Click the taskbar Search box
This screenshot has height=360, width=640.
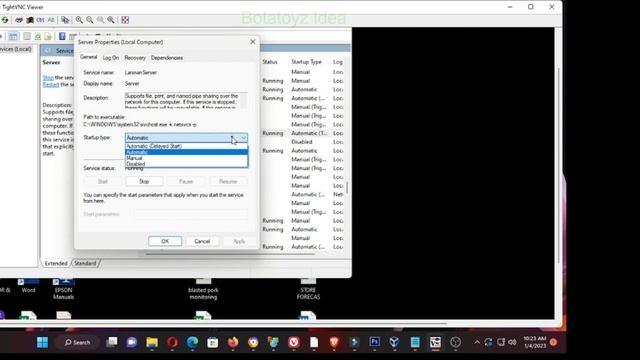coord(78,342)
